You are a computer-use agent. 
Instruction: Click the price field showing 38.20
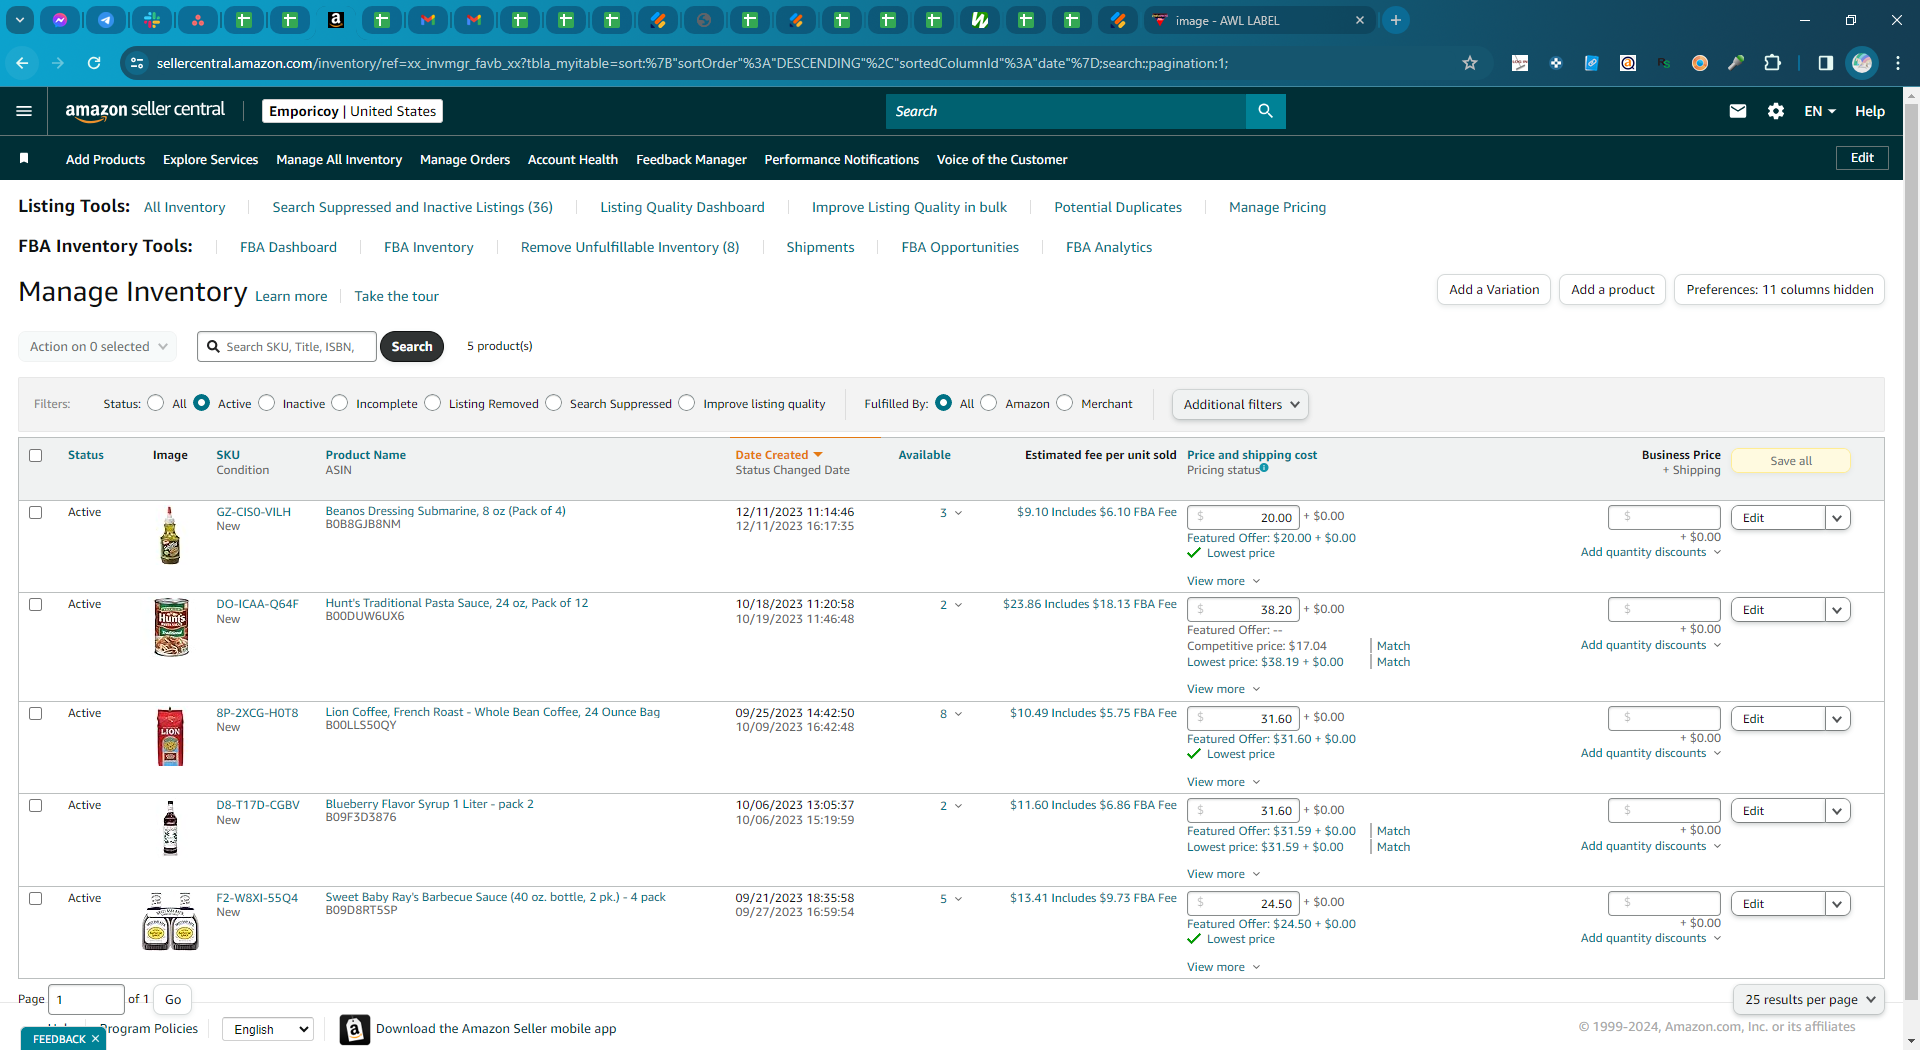1243,609
